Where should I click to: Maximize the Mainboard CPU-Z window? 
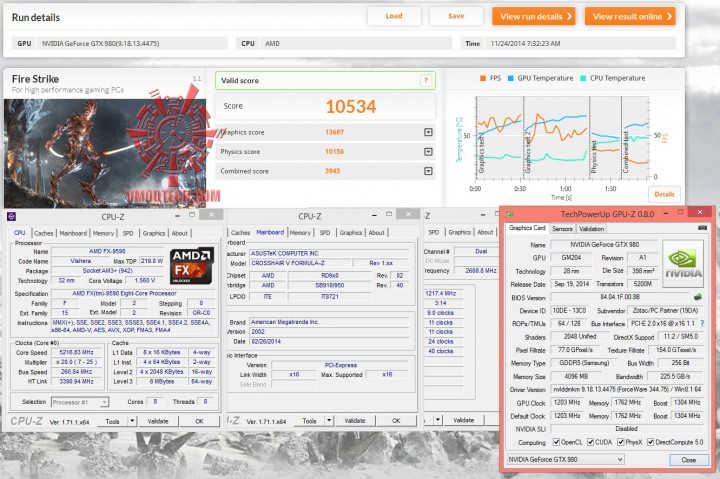[389, 214]
